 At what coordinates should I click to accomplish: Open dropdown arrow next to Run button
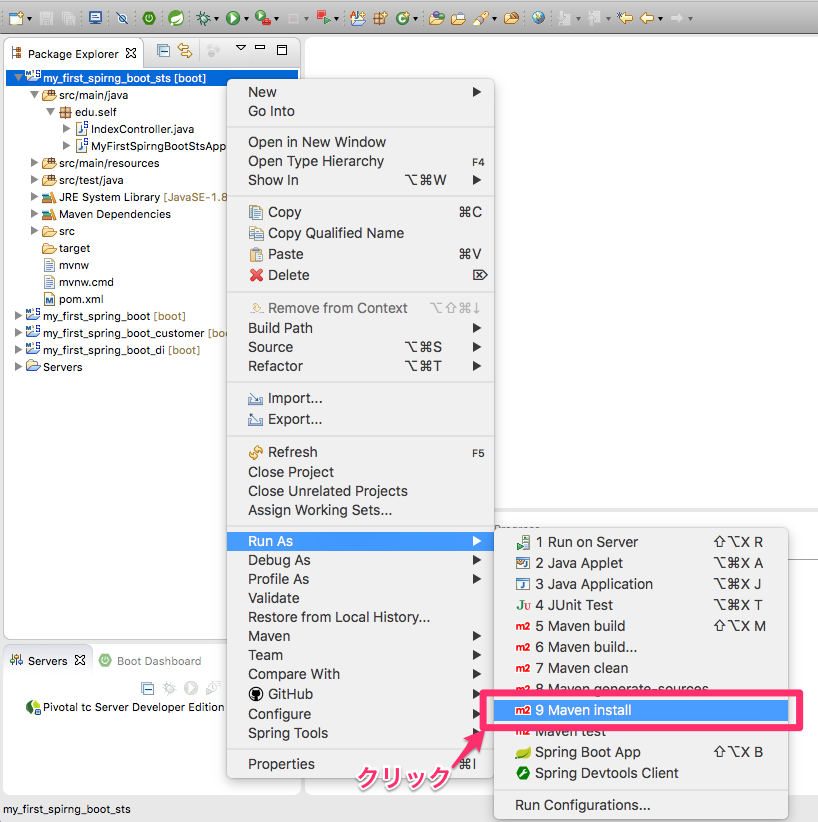(x=246, y=19)
